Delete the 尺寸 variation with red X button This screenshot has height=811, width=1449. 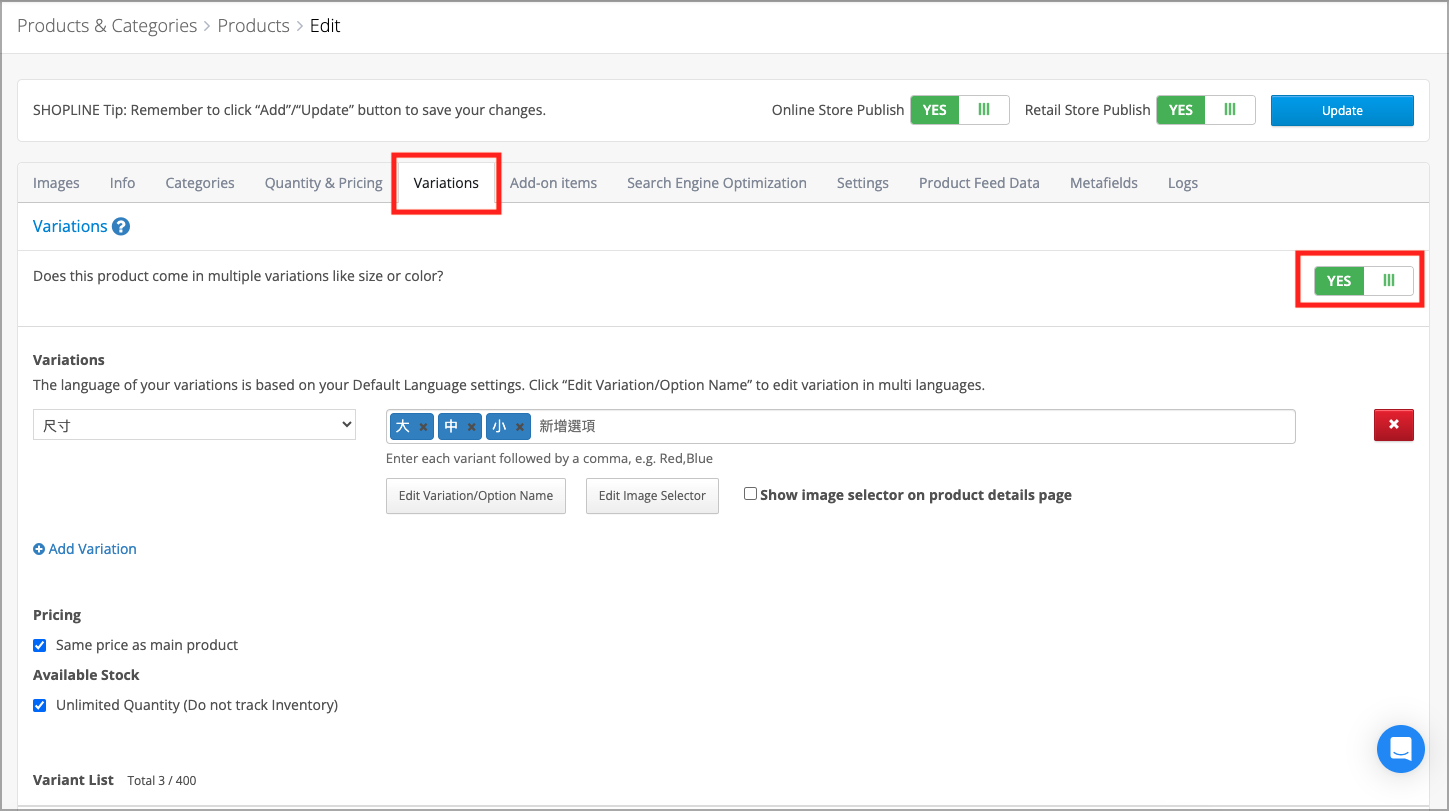coord(1394,425)
